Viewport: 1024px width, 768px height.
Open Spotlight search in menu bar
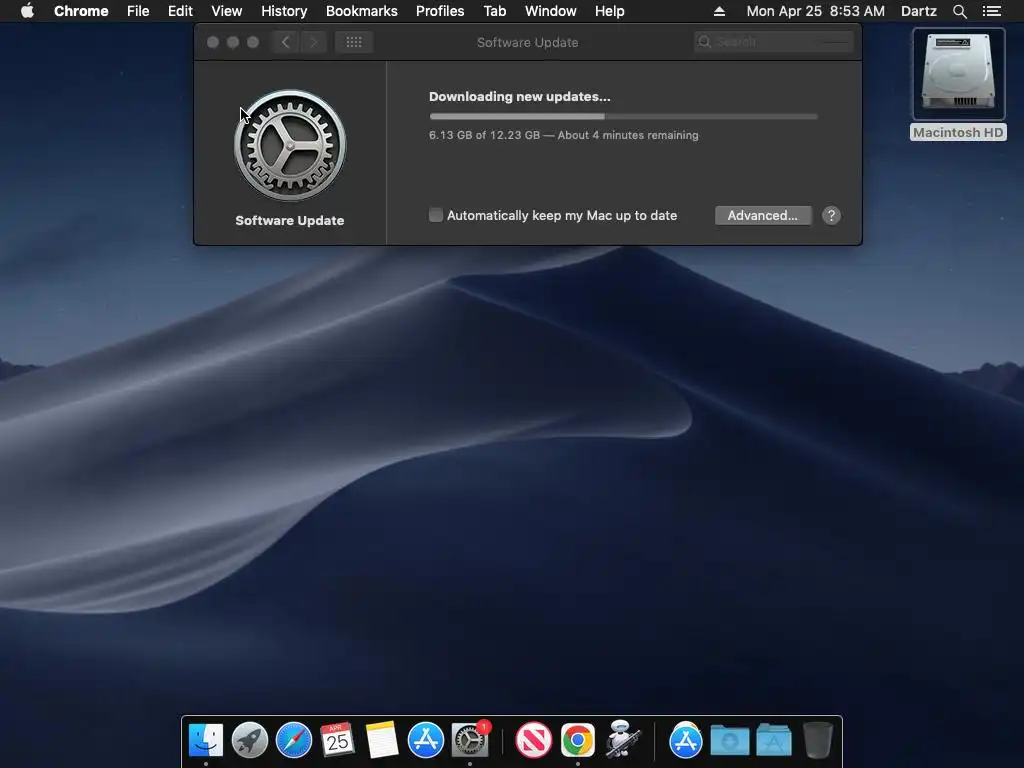click(x=959, y=11)
